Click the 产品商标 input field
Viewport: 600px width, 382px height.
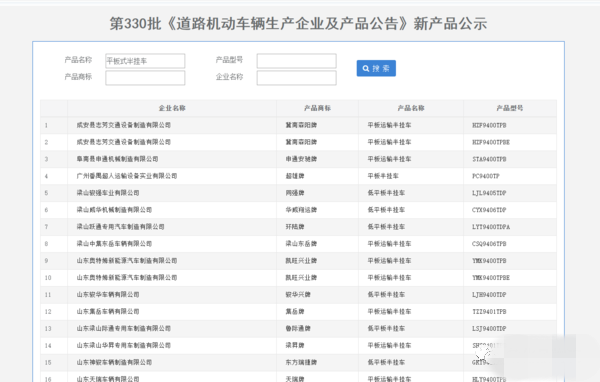(145, 78)
